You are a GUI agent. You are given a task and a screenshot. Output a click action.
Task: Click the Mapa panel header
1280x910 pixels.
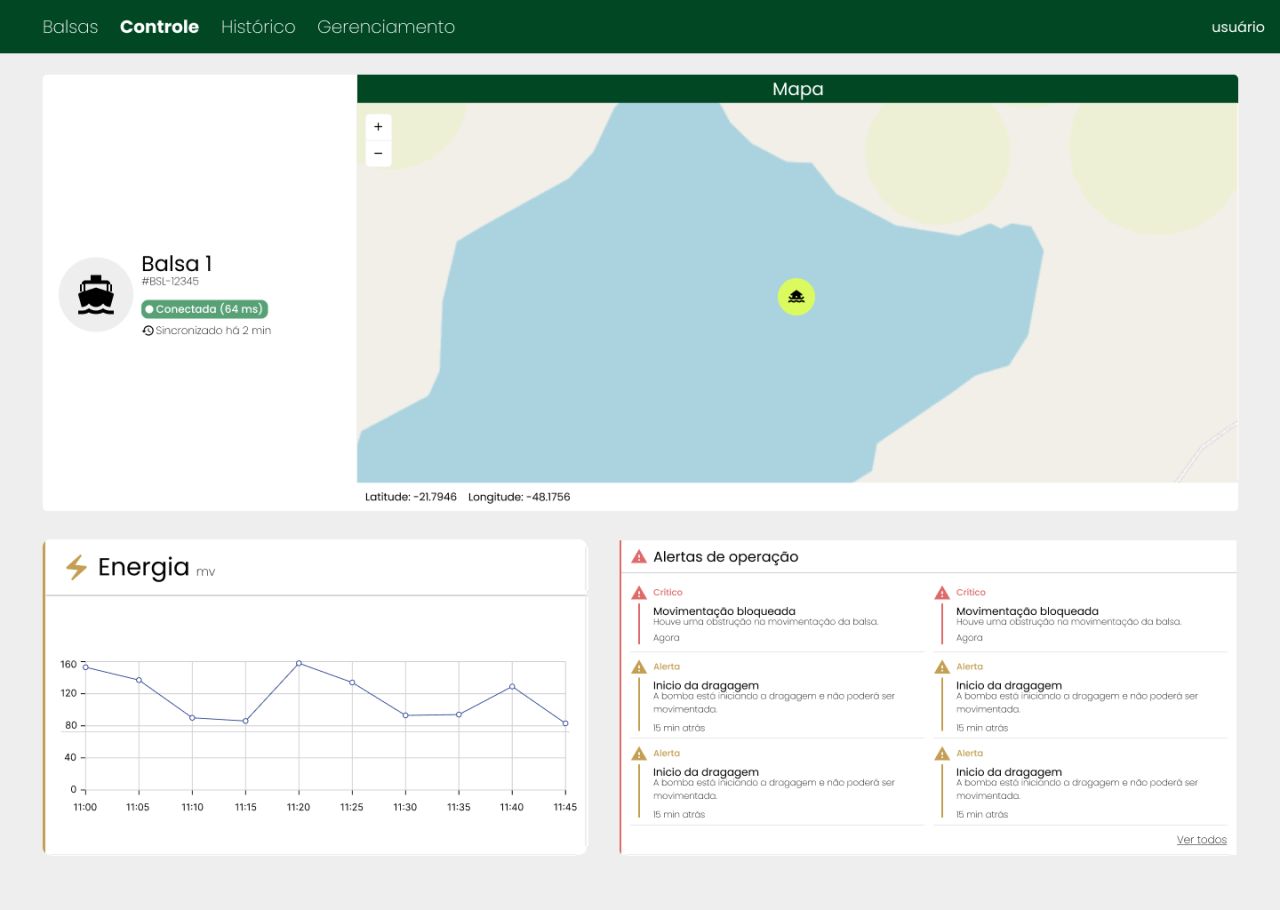[797, 89]
